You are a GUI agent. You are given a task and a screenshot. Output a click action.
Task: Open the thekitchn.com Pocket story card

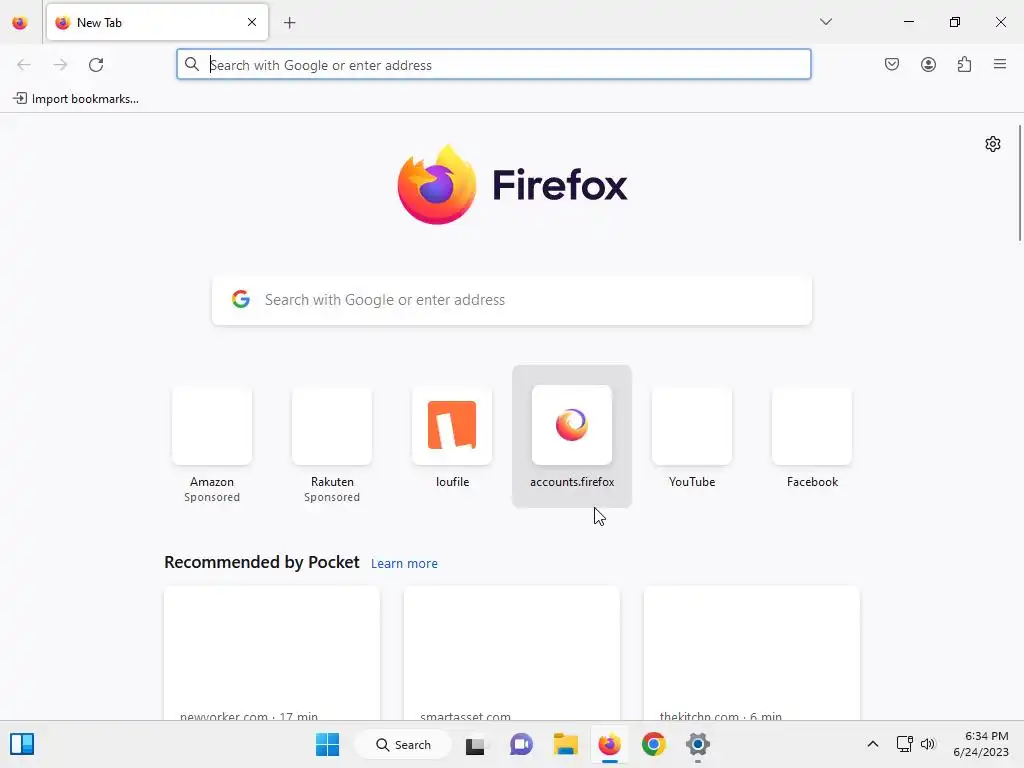752,654
